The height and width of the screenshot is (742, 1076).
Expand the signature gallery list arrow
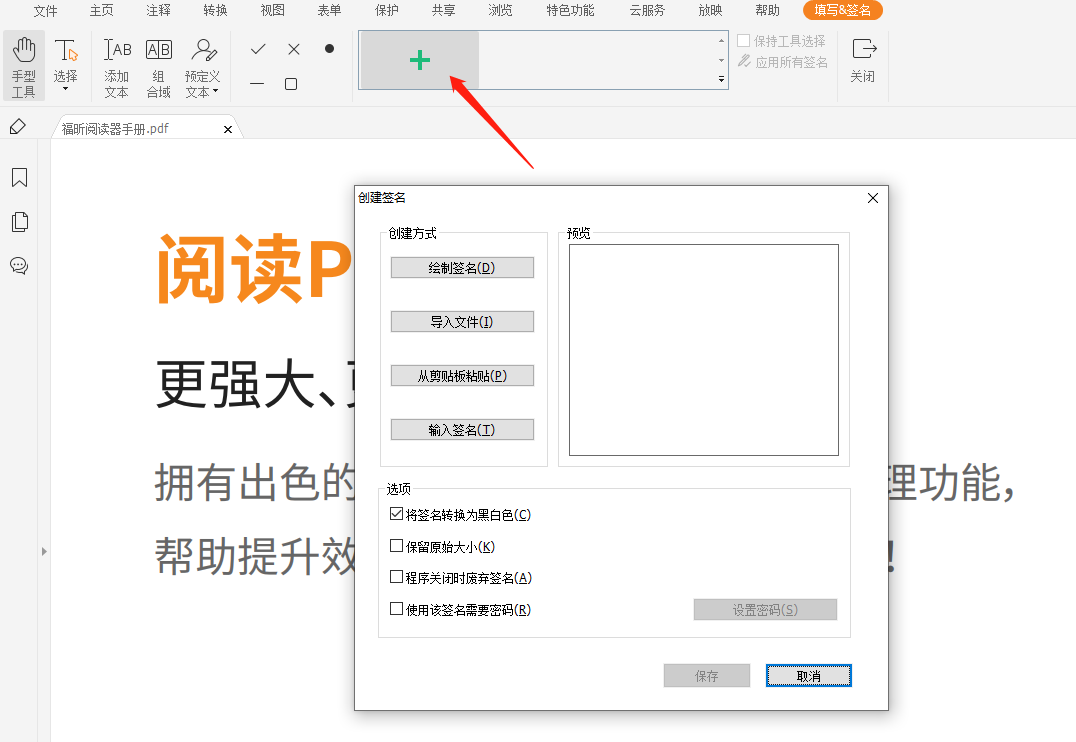point(721,78)
